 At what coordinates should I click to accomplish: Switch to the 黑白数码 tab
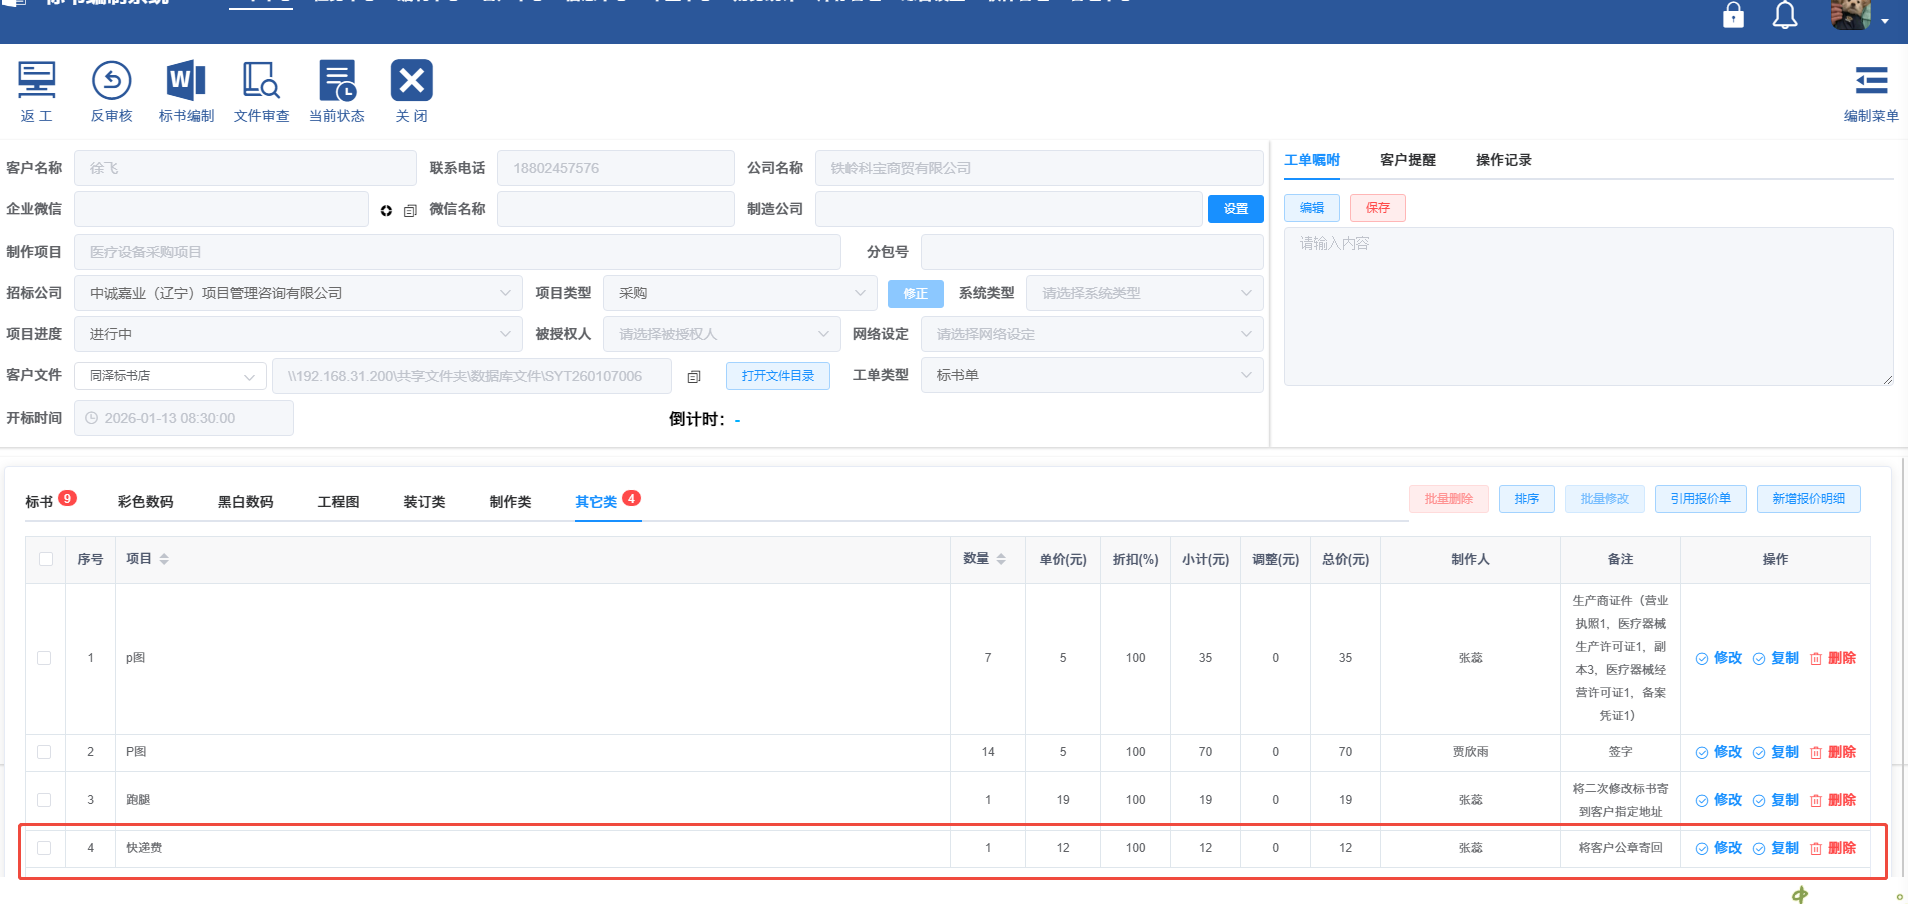coord(245,501)
